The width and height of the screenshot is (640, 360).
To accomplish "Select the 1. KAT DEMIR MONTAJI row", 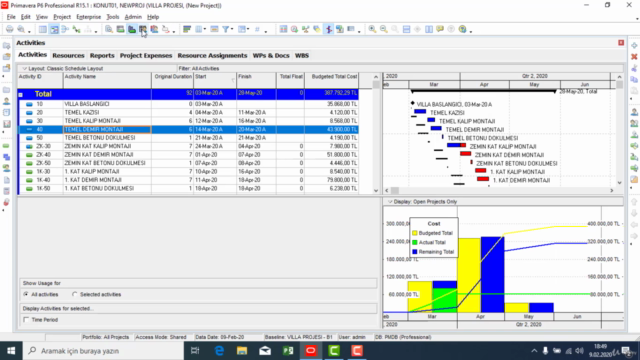I will point(188,180).
